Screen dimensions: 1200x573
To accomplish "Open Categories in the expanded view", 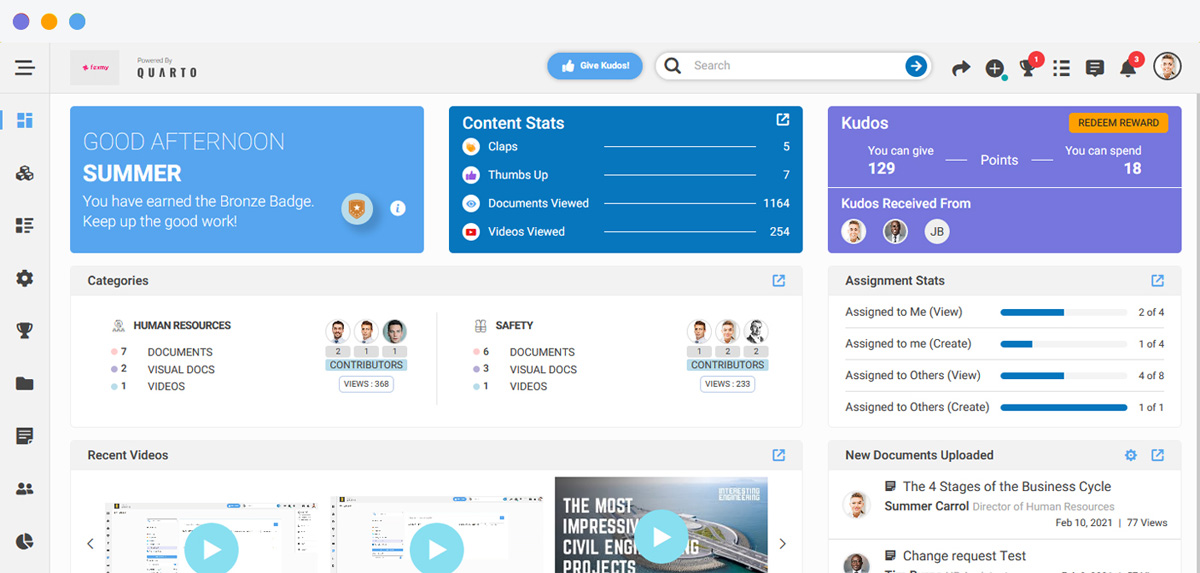I will 779,281.
